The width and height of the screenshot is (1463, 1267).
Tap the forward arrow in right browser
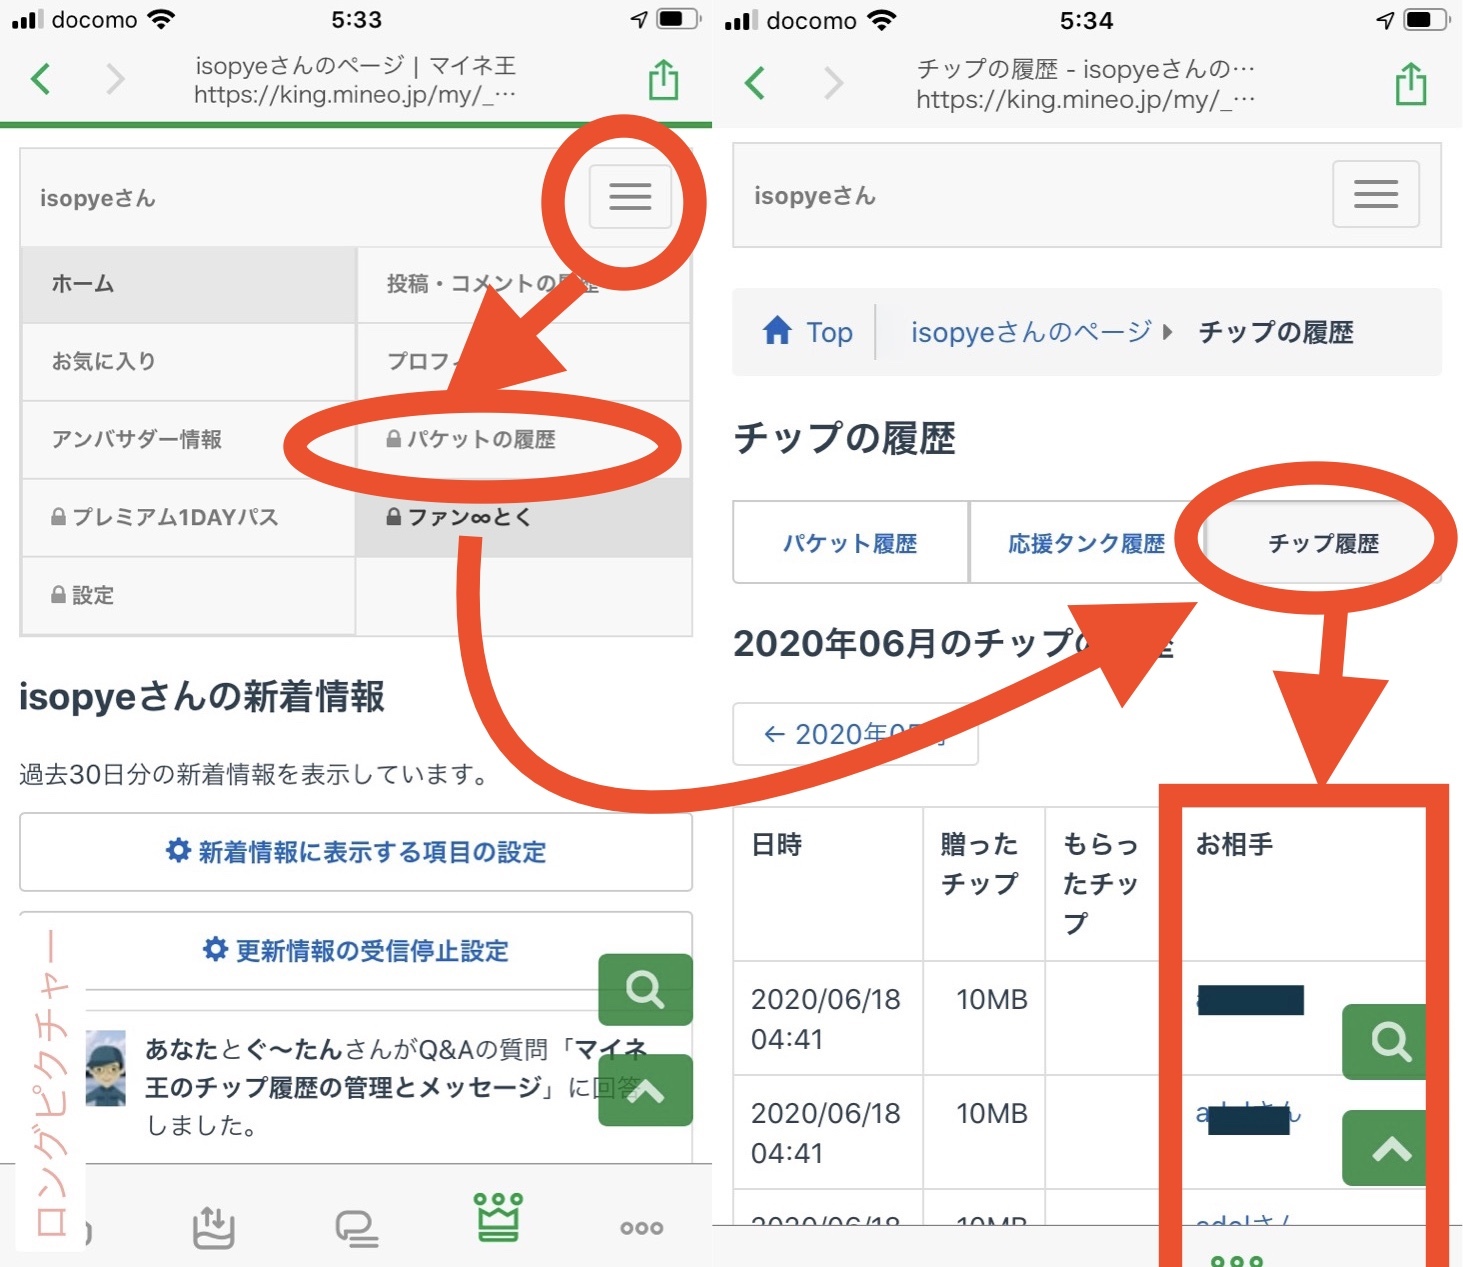coord(833,82)
